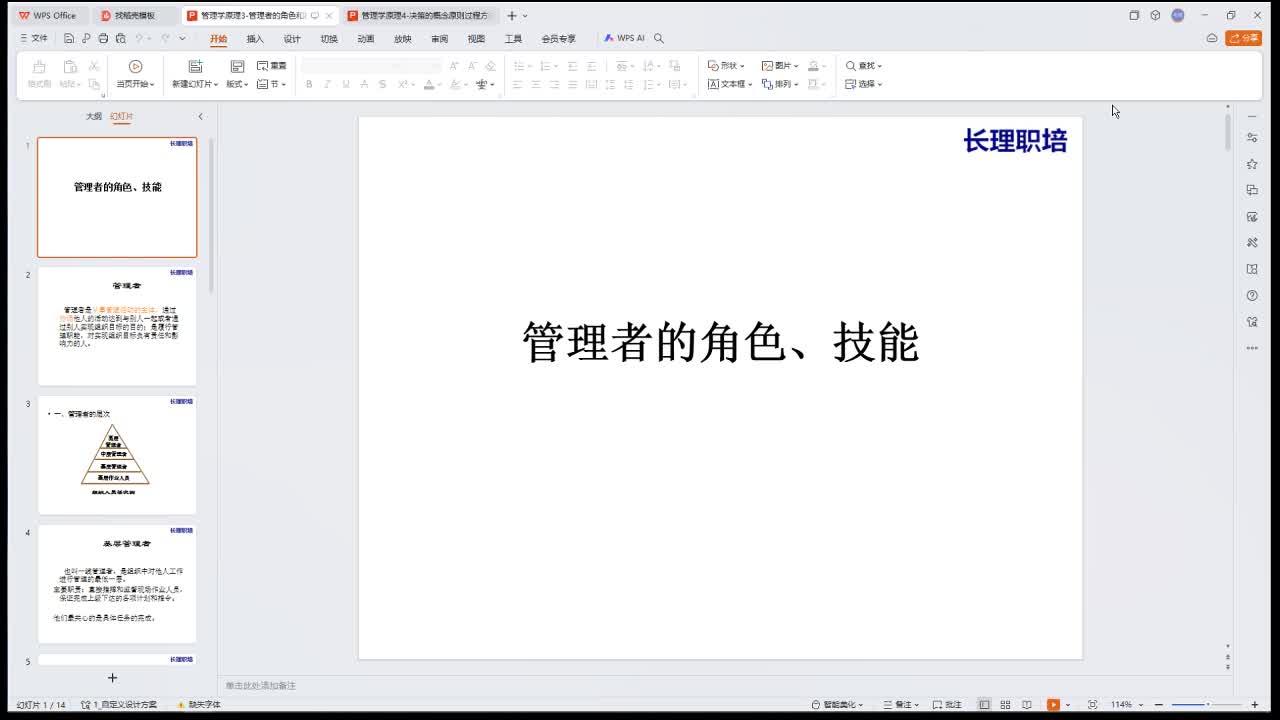Open the 文件 file menu
The height and width of the screenshot is (720, 1280).
tap(34, 39)
